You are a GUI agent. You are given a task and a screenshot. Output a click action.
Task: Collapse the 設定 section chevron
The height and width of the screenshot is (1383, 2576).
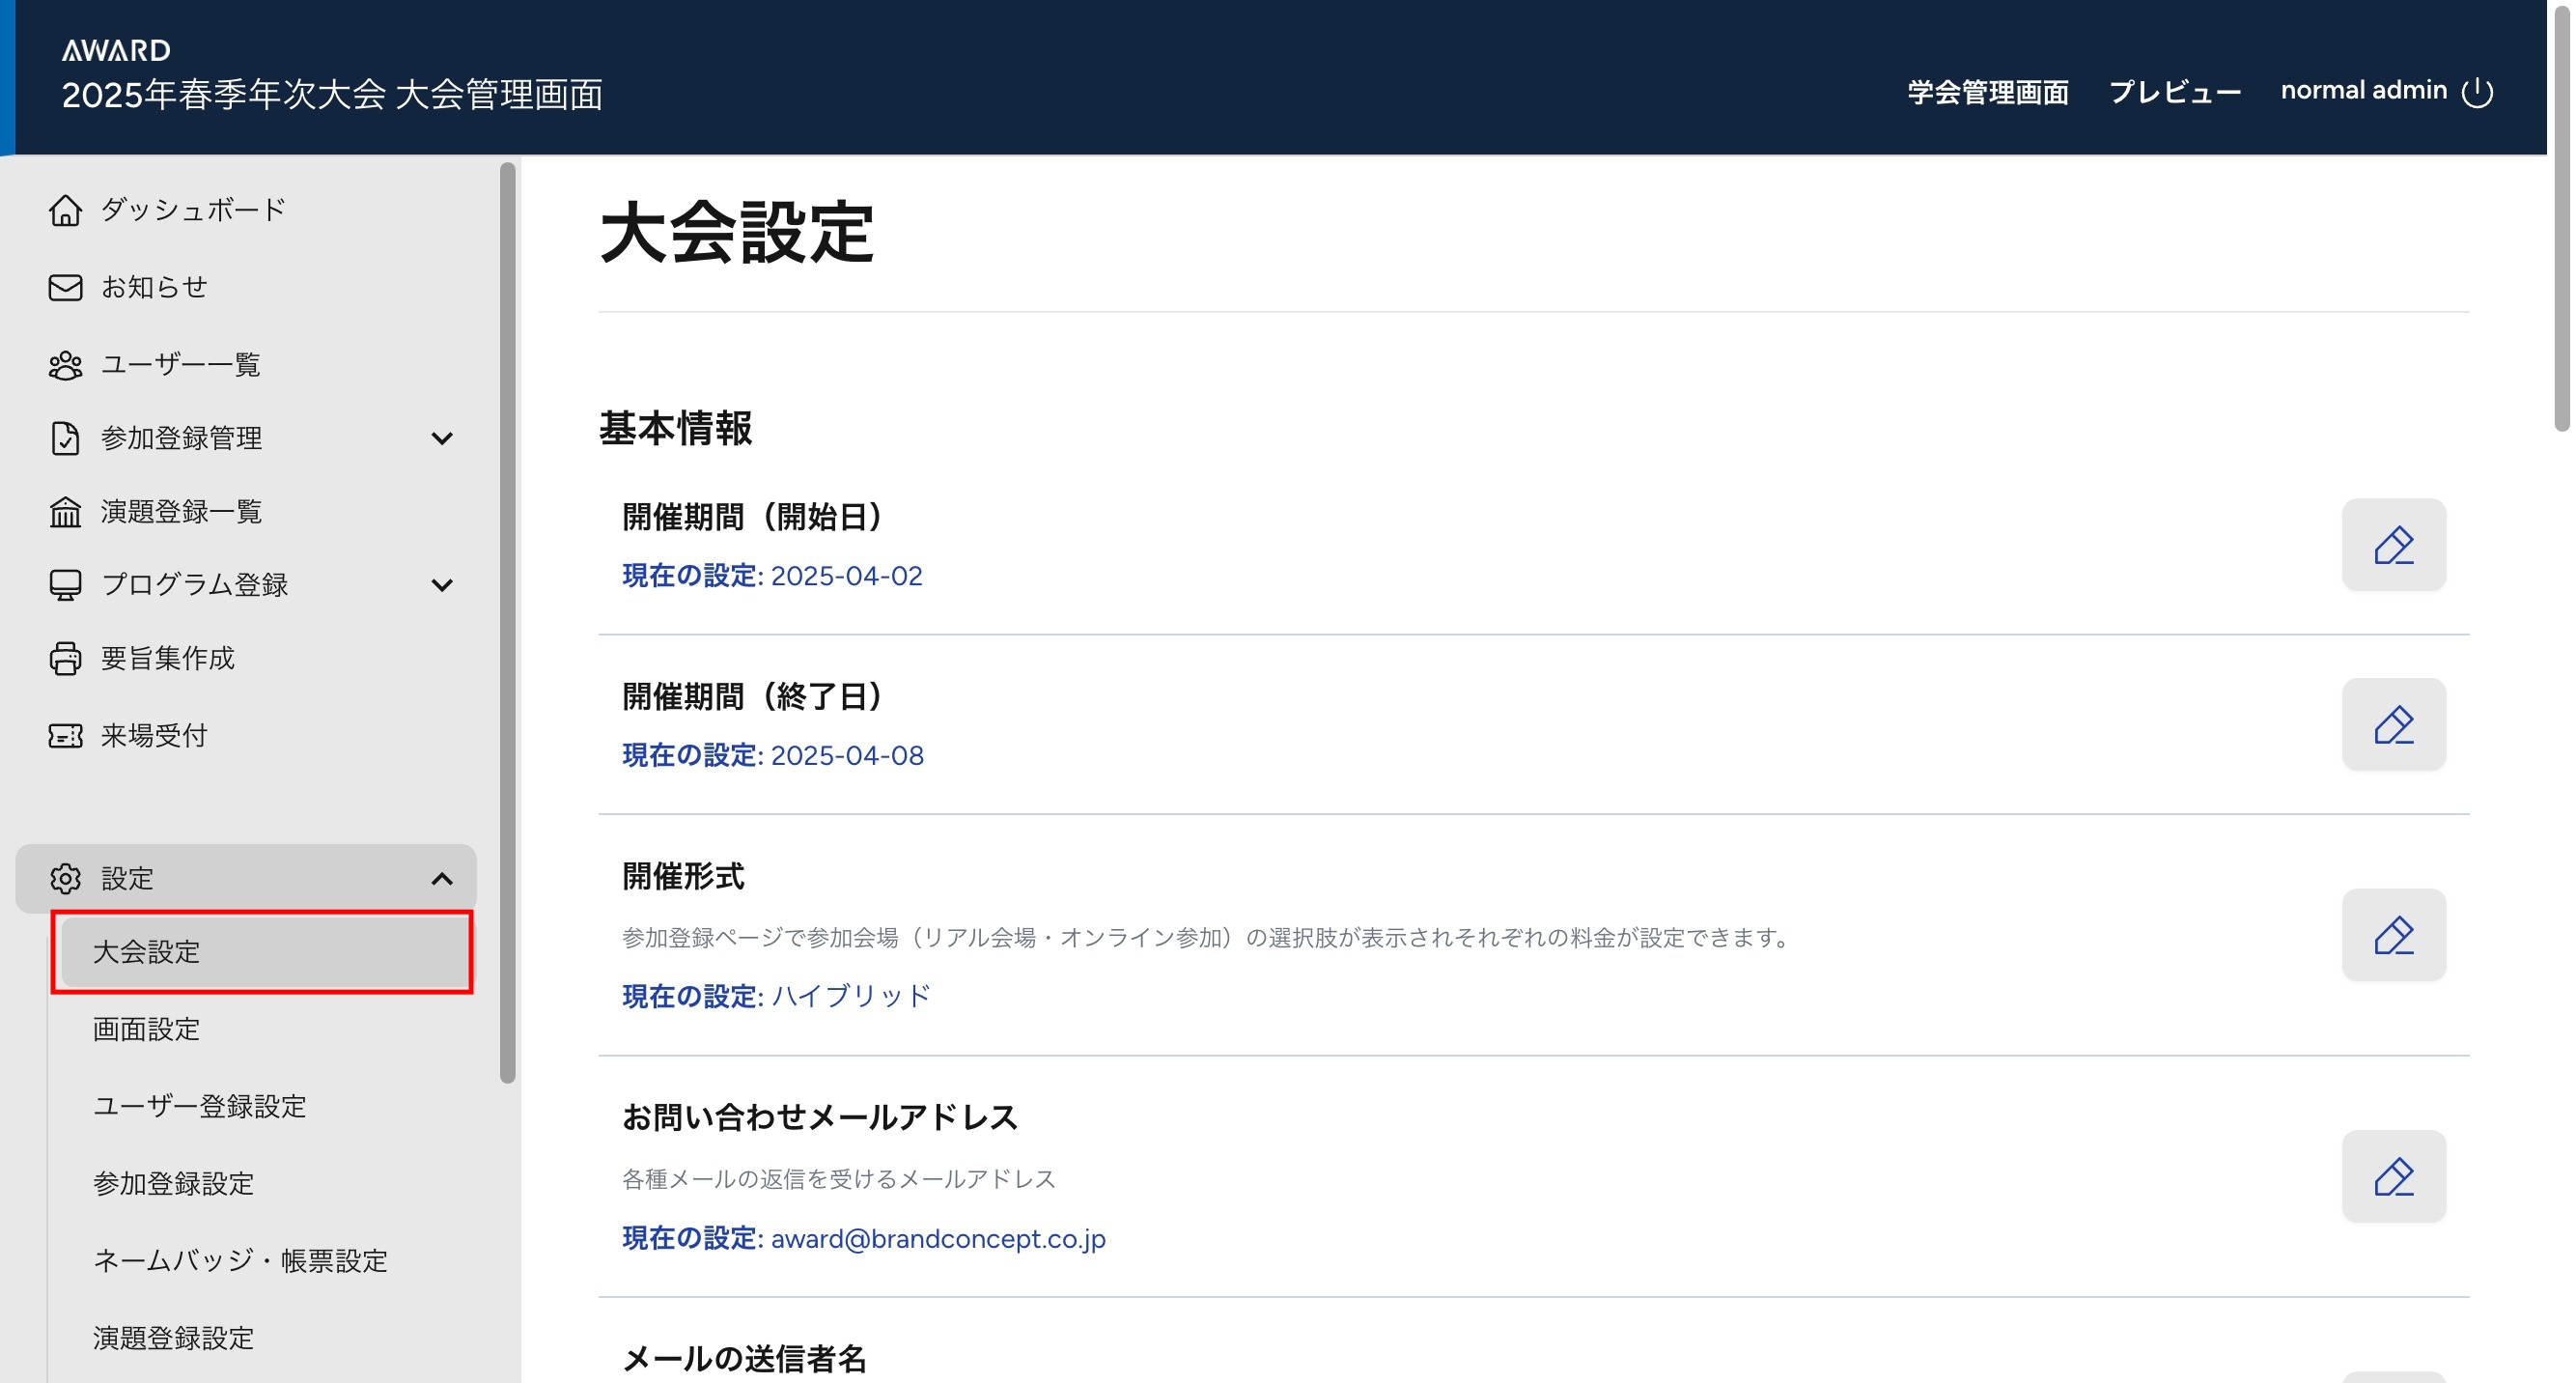441,879
